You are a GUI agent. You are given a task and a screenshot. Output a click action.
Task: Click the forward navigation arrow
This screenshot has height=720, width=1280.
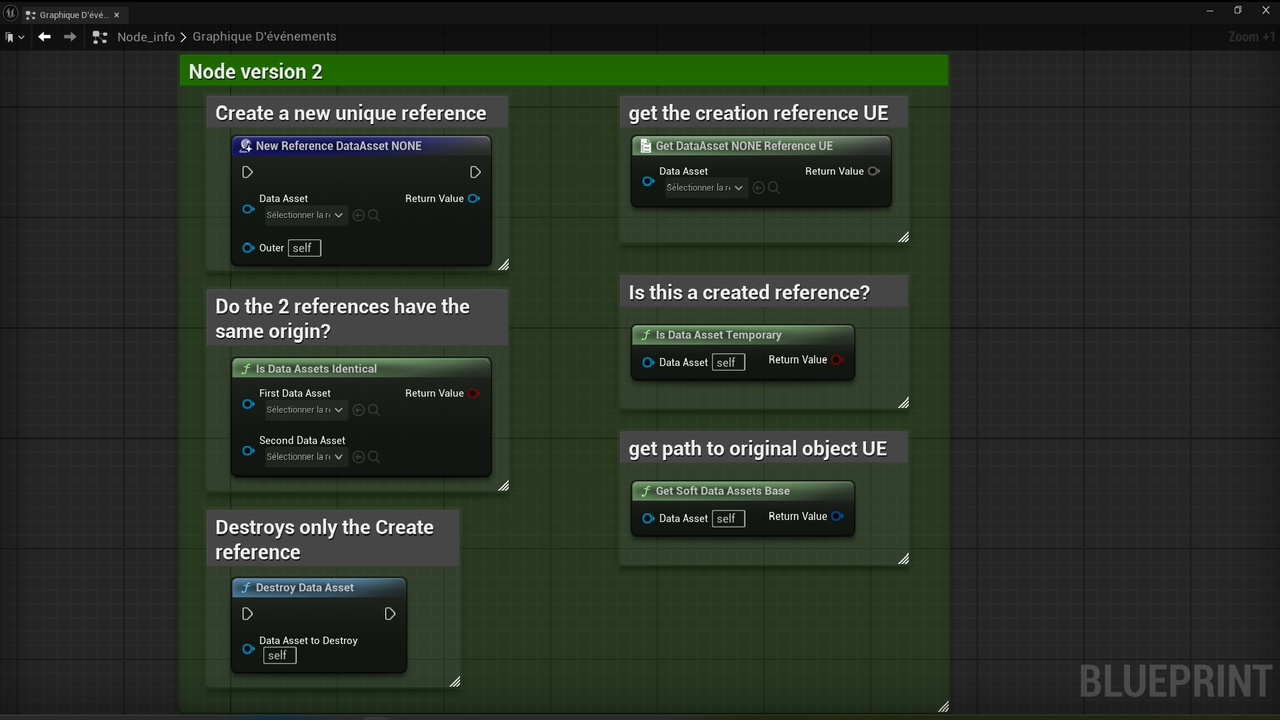tap(70, 37)
